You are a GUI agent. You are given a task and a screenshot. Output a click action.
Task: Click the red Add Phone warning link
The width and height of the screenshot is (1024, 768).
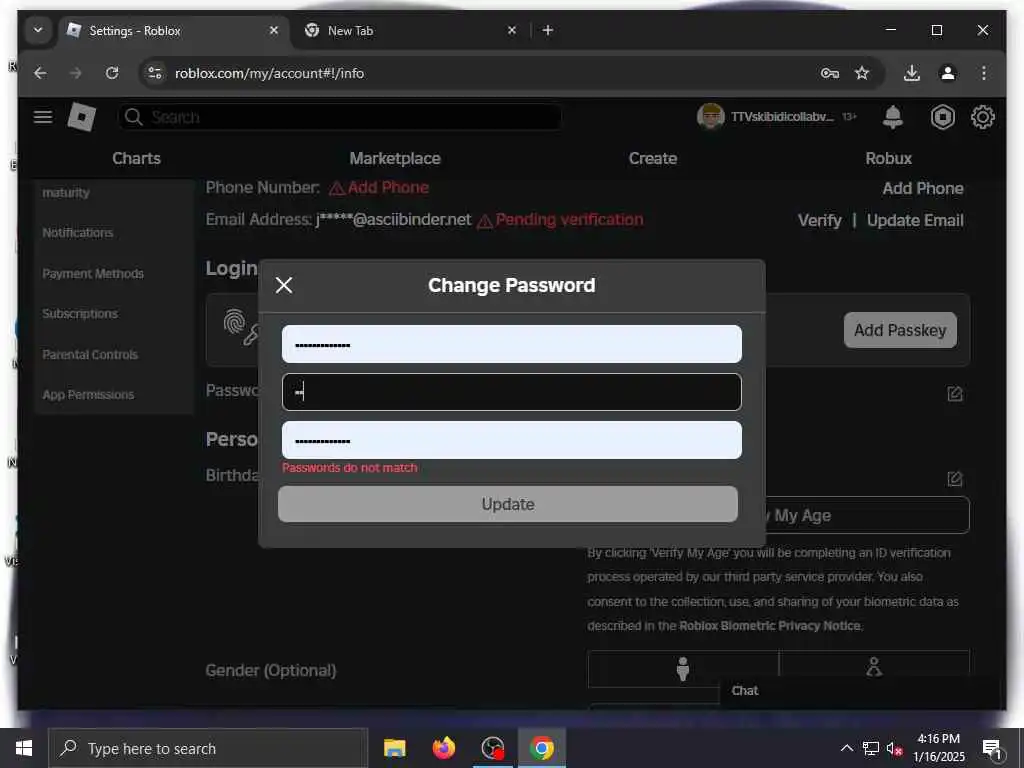coord(379,188)
